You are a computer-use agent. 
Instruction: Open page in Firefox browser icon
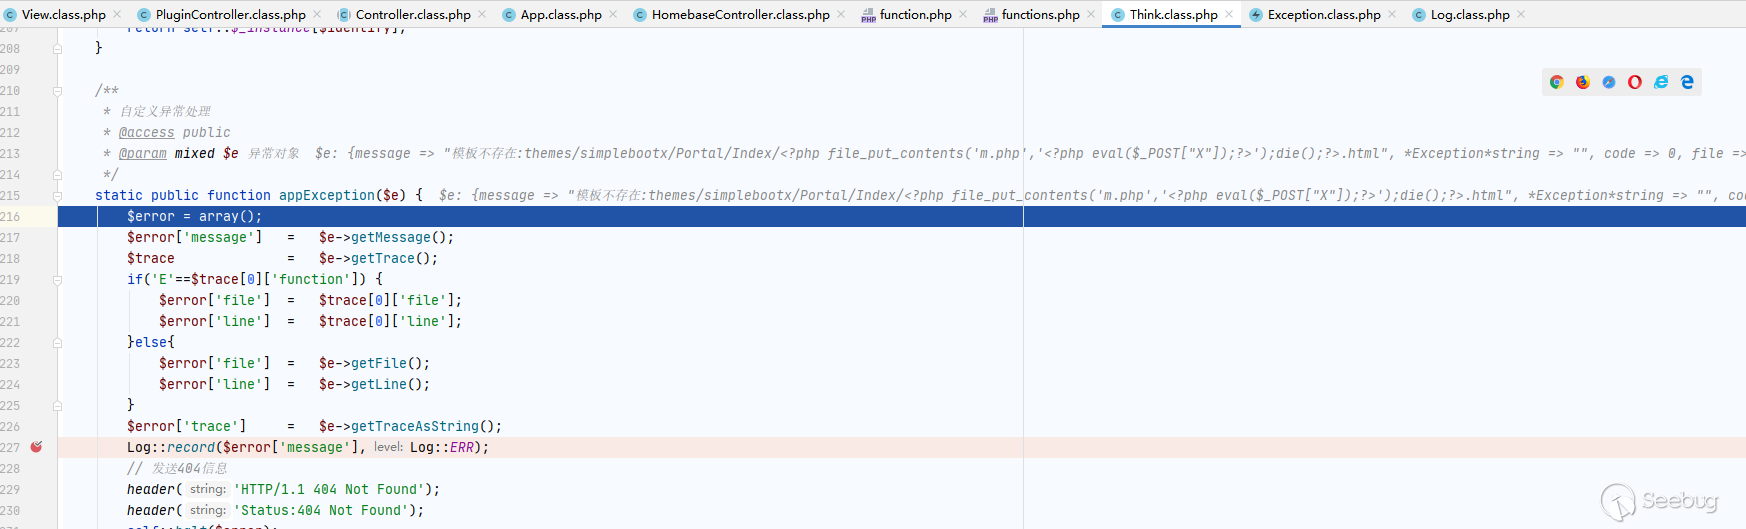(1582, 82)
